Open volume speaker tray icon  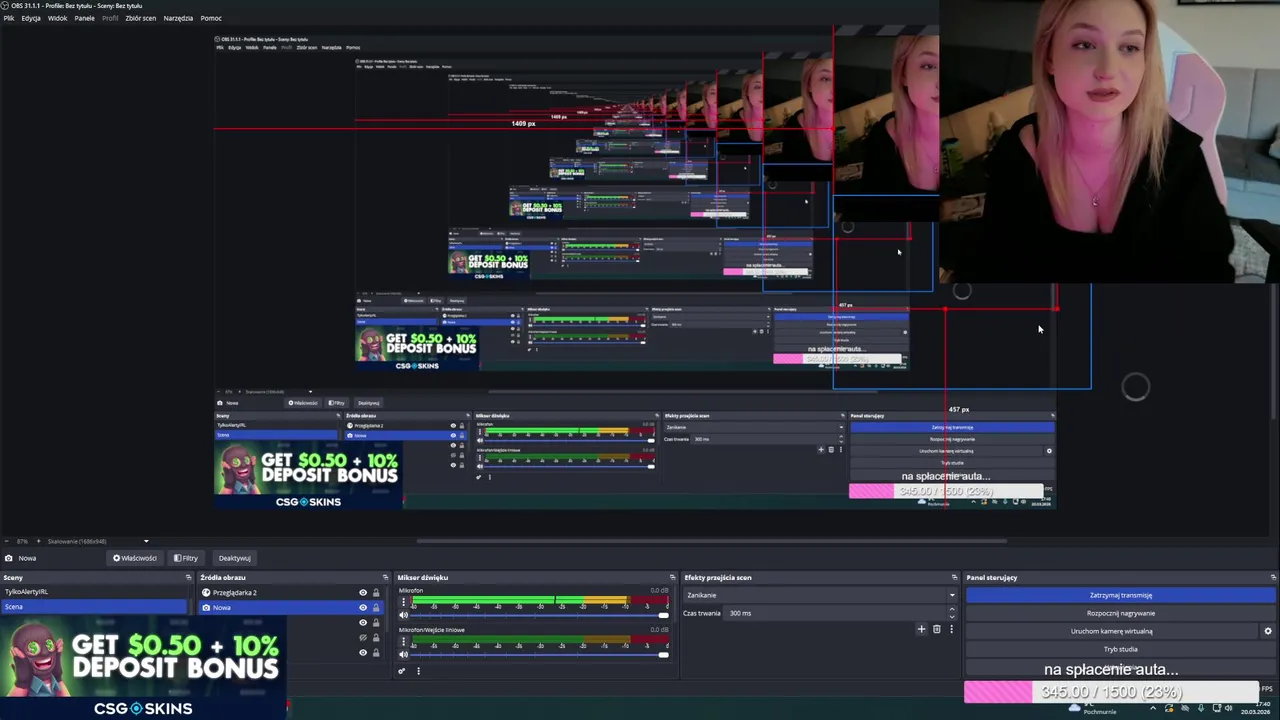[x=1229, y=708]
